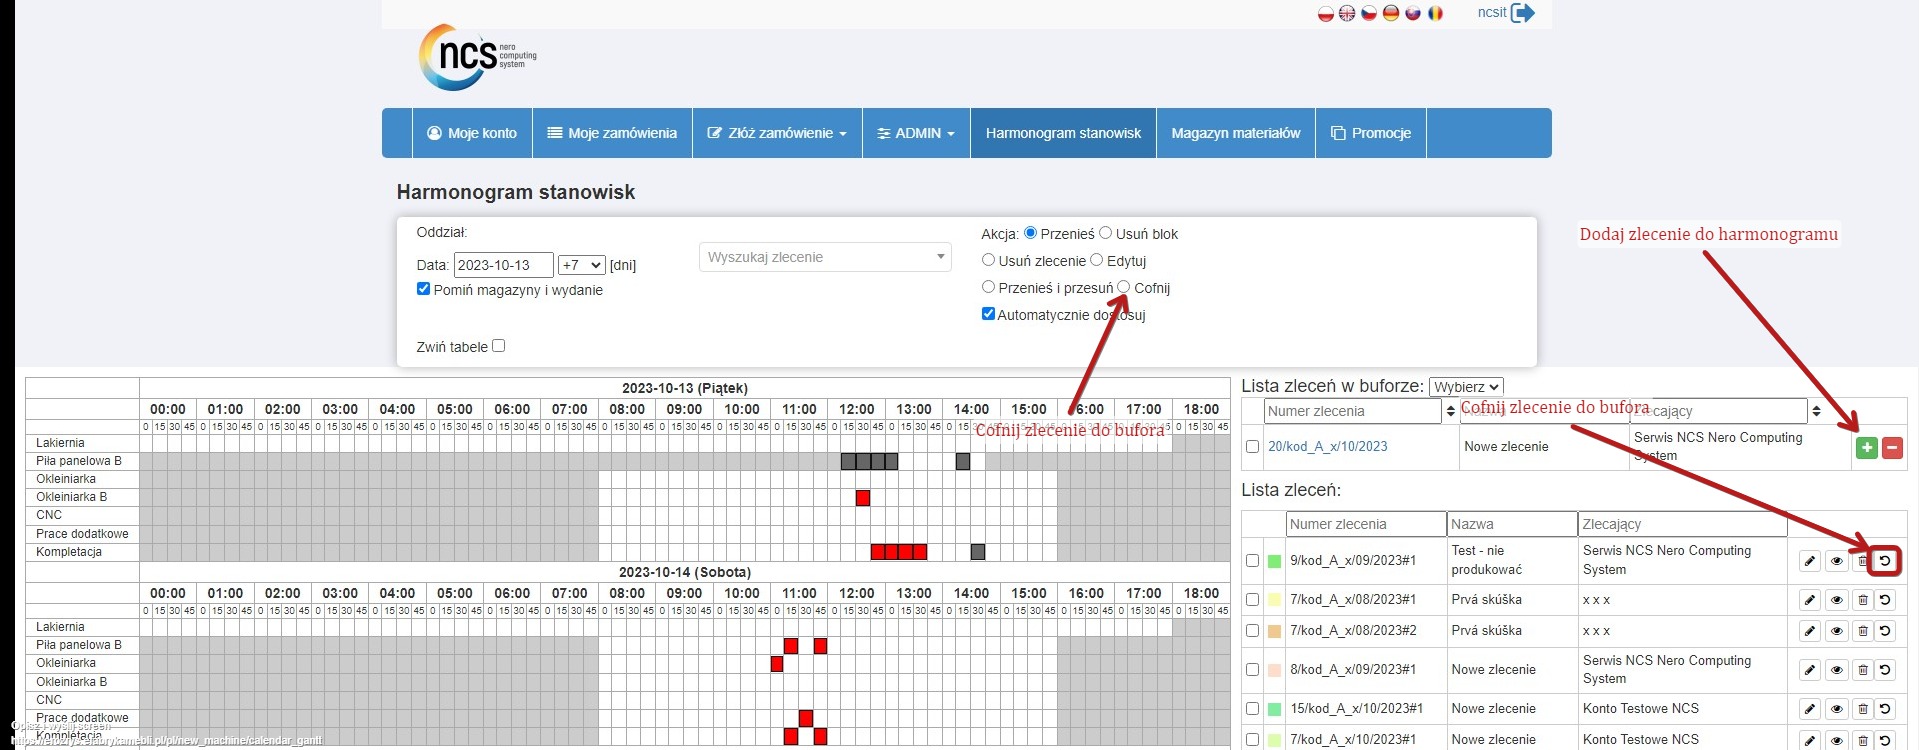
Task: Click the red minus button in buffer list
Action: pos(1892,448)
